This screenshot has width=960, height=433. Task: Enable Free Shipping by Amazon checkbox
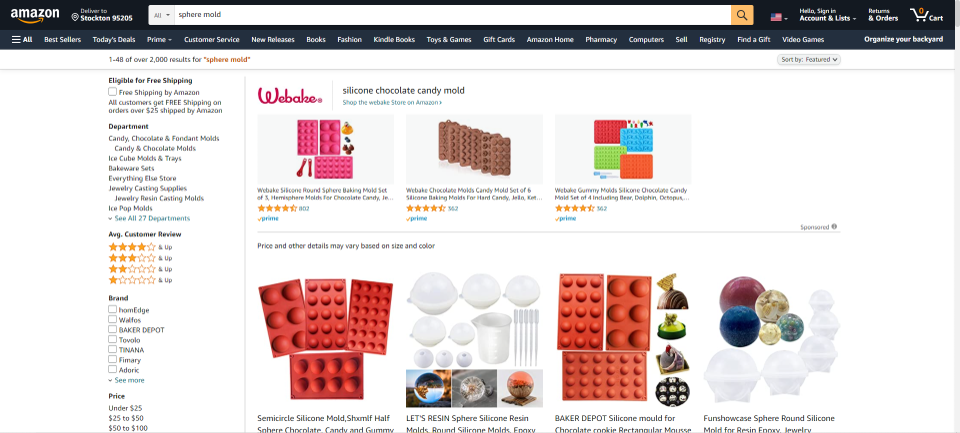coord(113,92)
